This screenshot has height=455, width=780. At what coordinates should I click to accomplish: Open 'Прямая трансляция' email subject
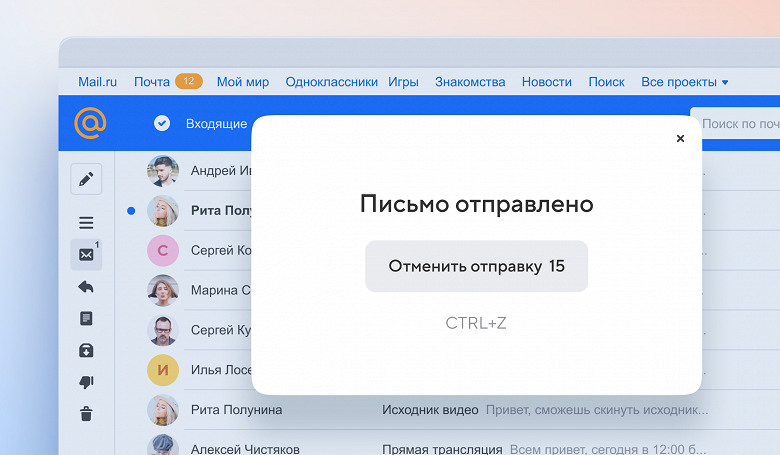[x=442, y=449]
